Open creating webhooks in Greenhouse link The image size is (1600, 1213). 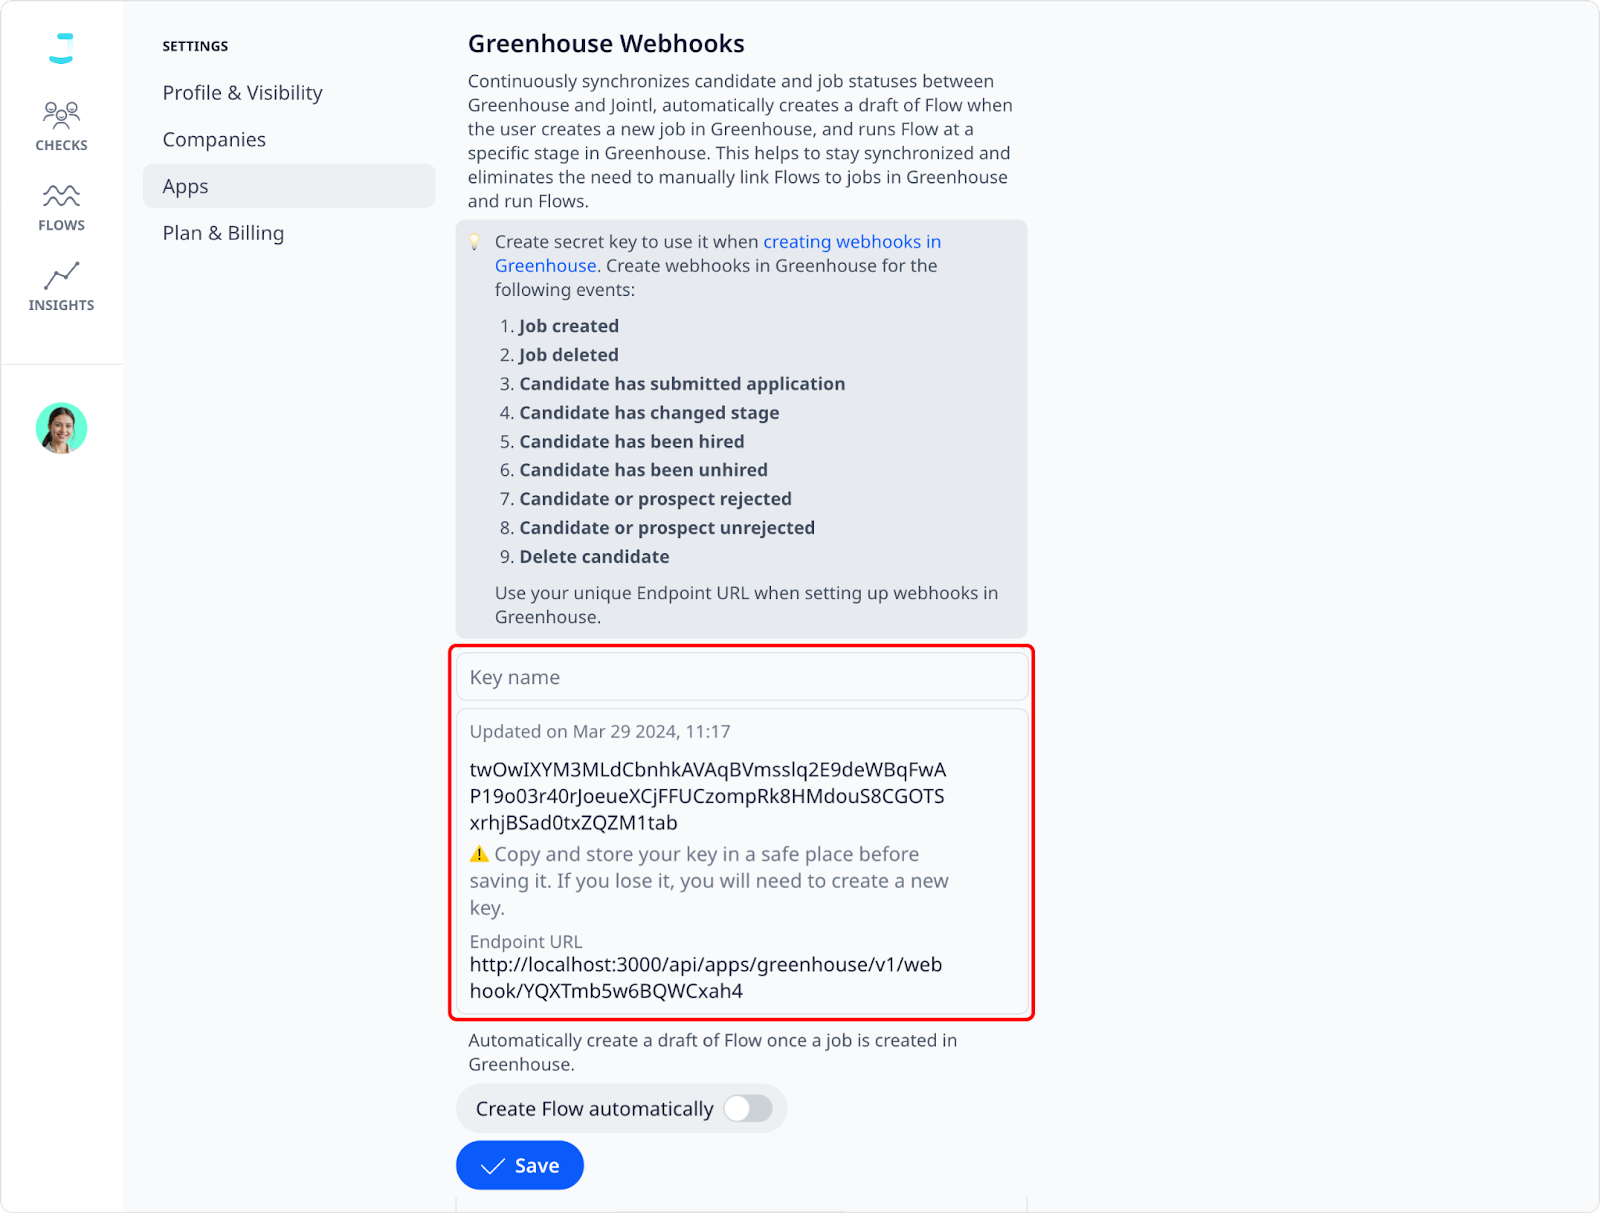718,254
